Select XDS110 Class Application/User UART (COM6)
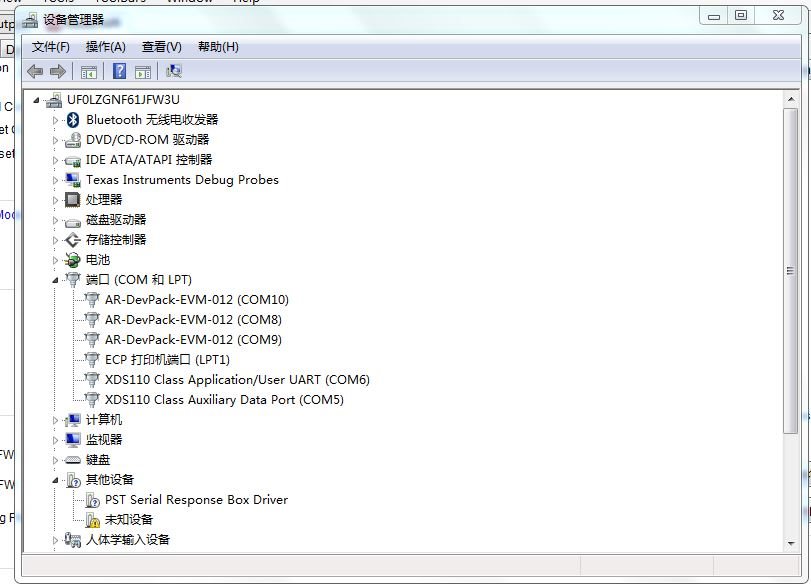 coord(237,380)
